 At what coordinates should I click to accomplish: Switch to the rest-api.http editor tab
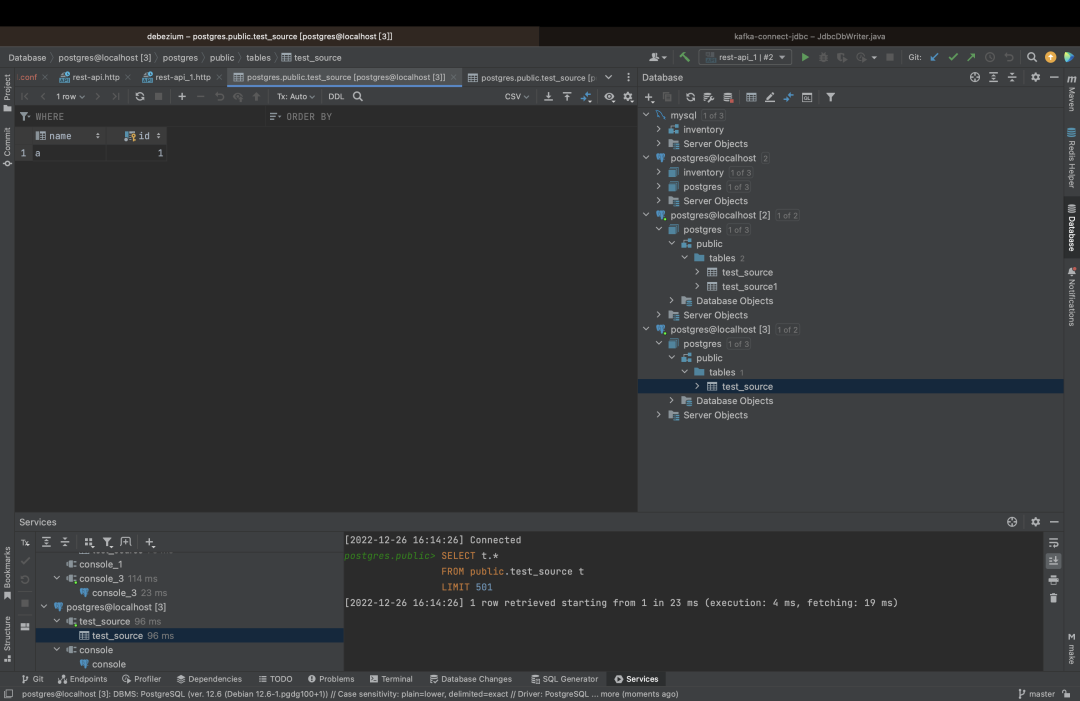(x=95, y=77)
